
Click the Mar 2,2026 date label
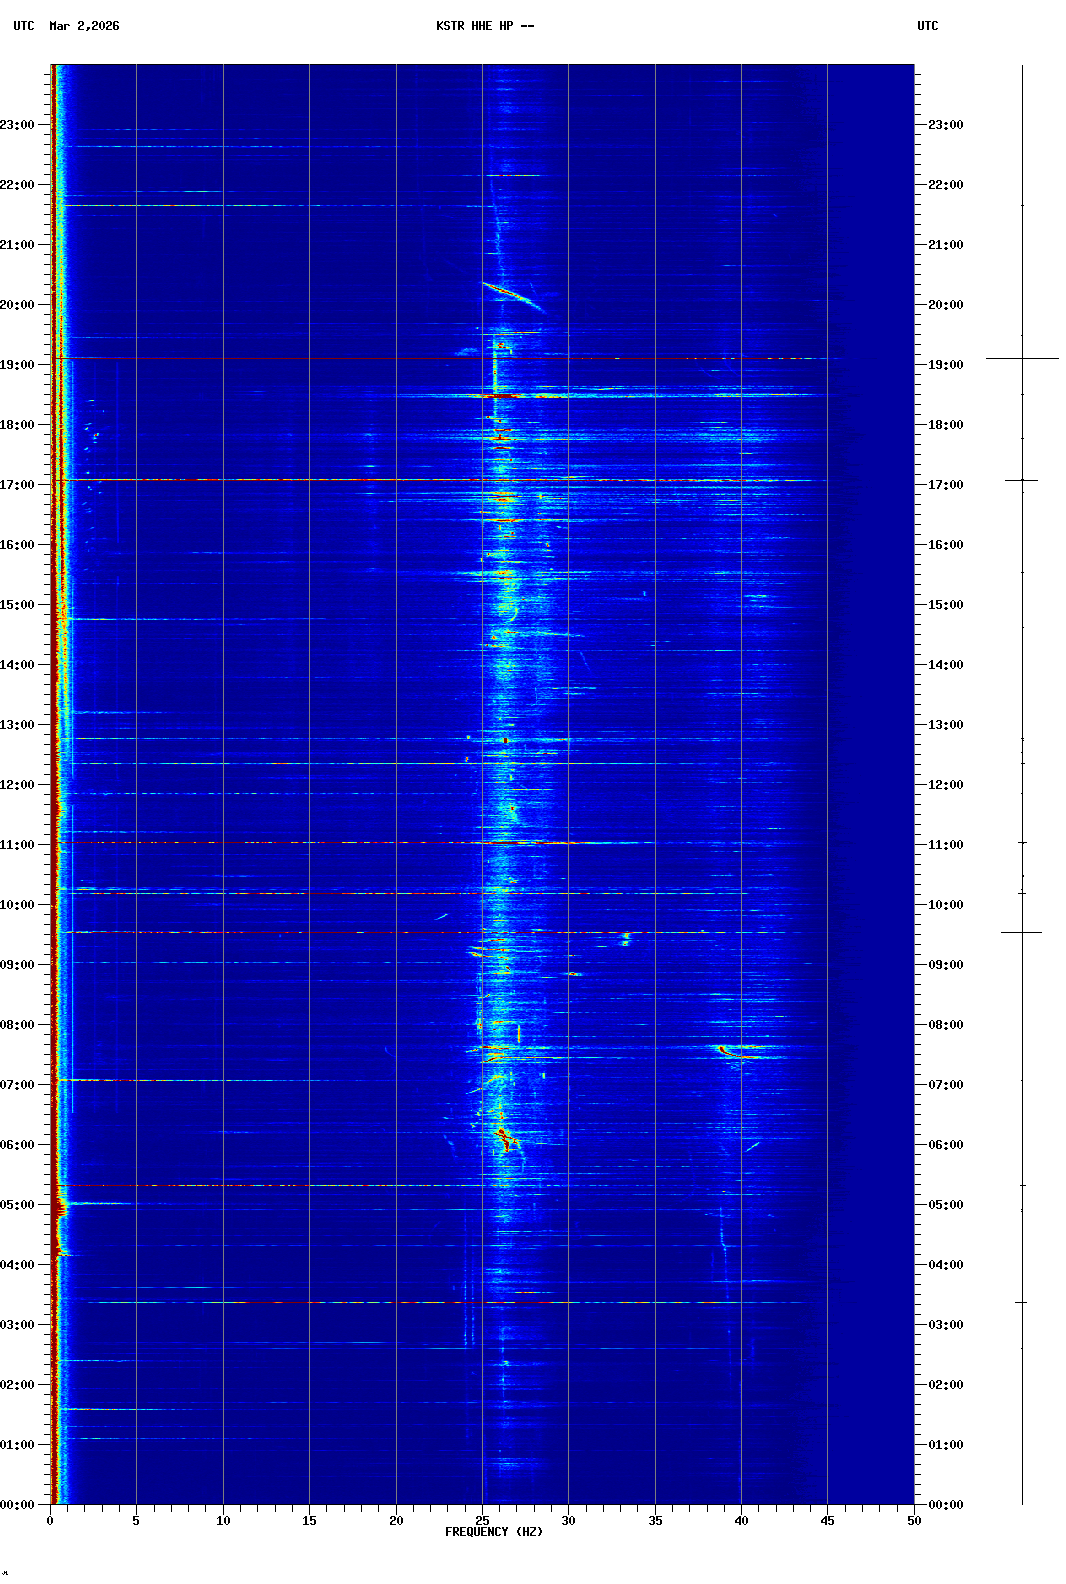click(x=84, y=26)
